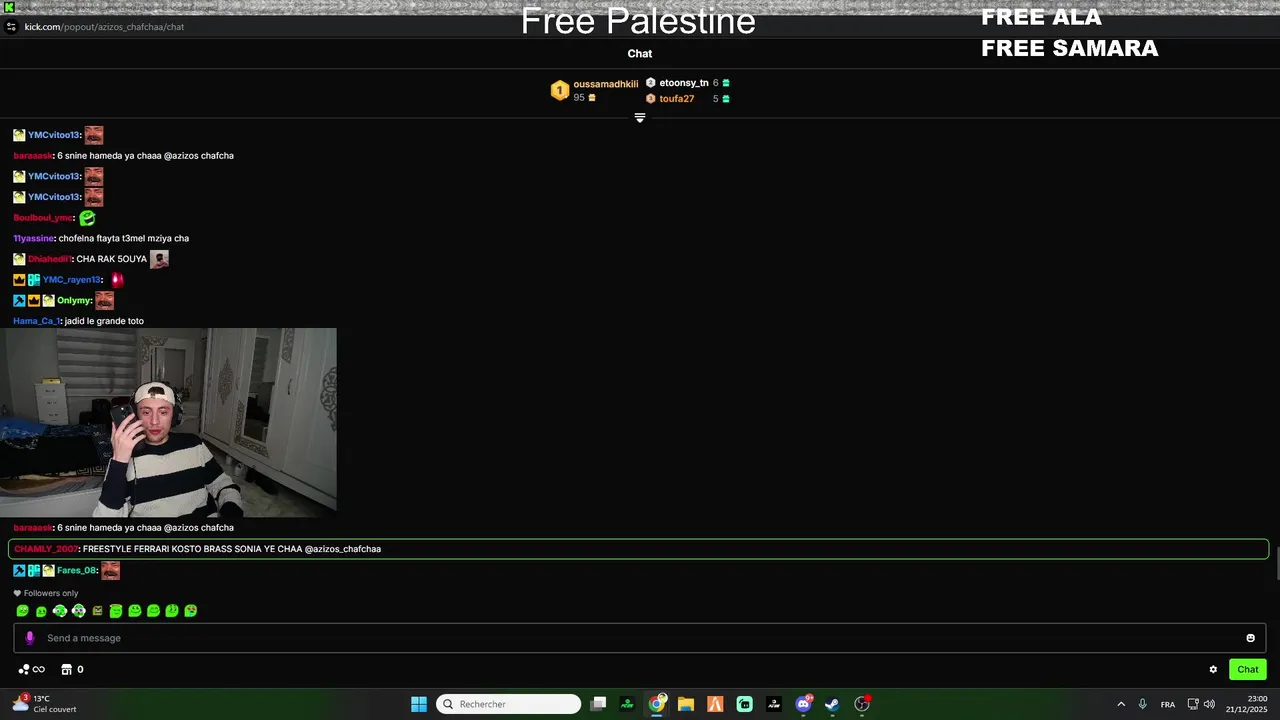Screen dimensions: 1280x720
Task: Click the purple microphone icon in message box
Action: [x=29, y=638]
